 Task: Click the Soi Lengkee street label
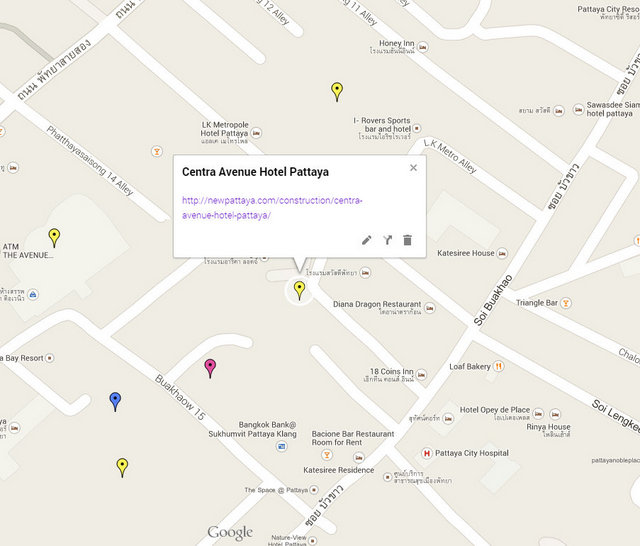click(x=616, y=415)
